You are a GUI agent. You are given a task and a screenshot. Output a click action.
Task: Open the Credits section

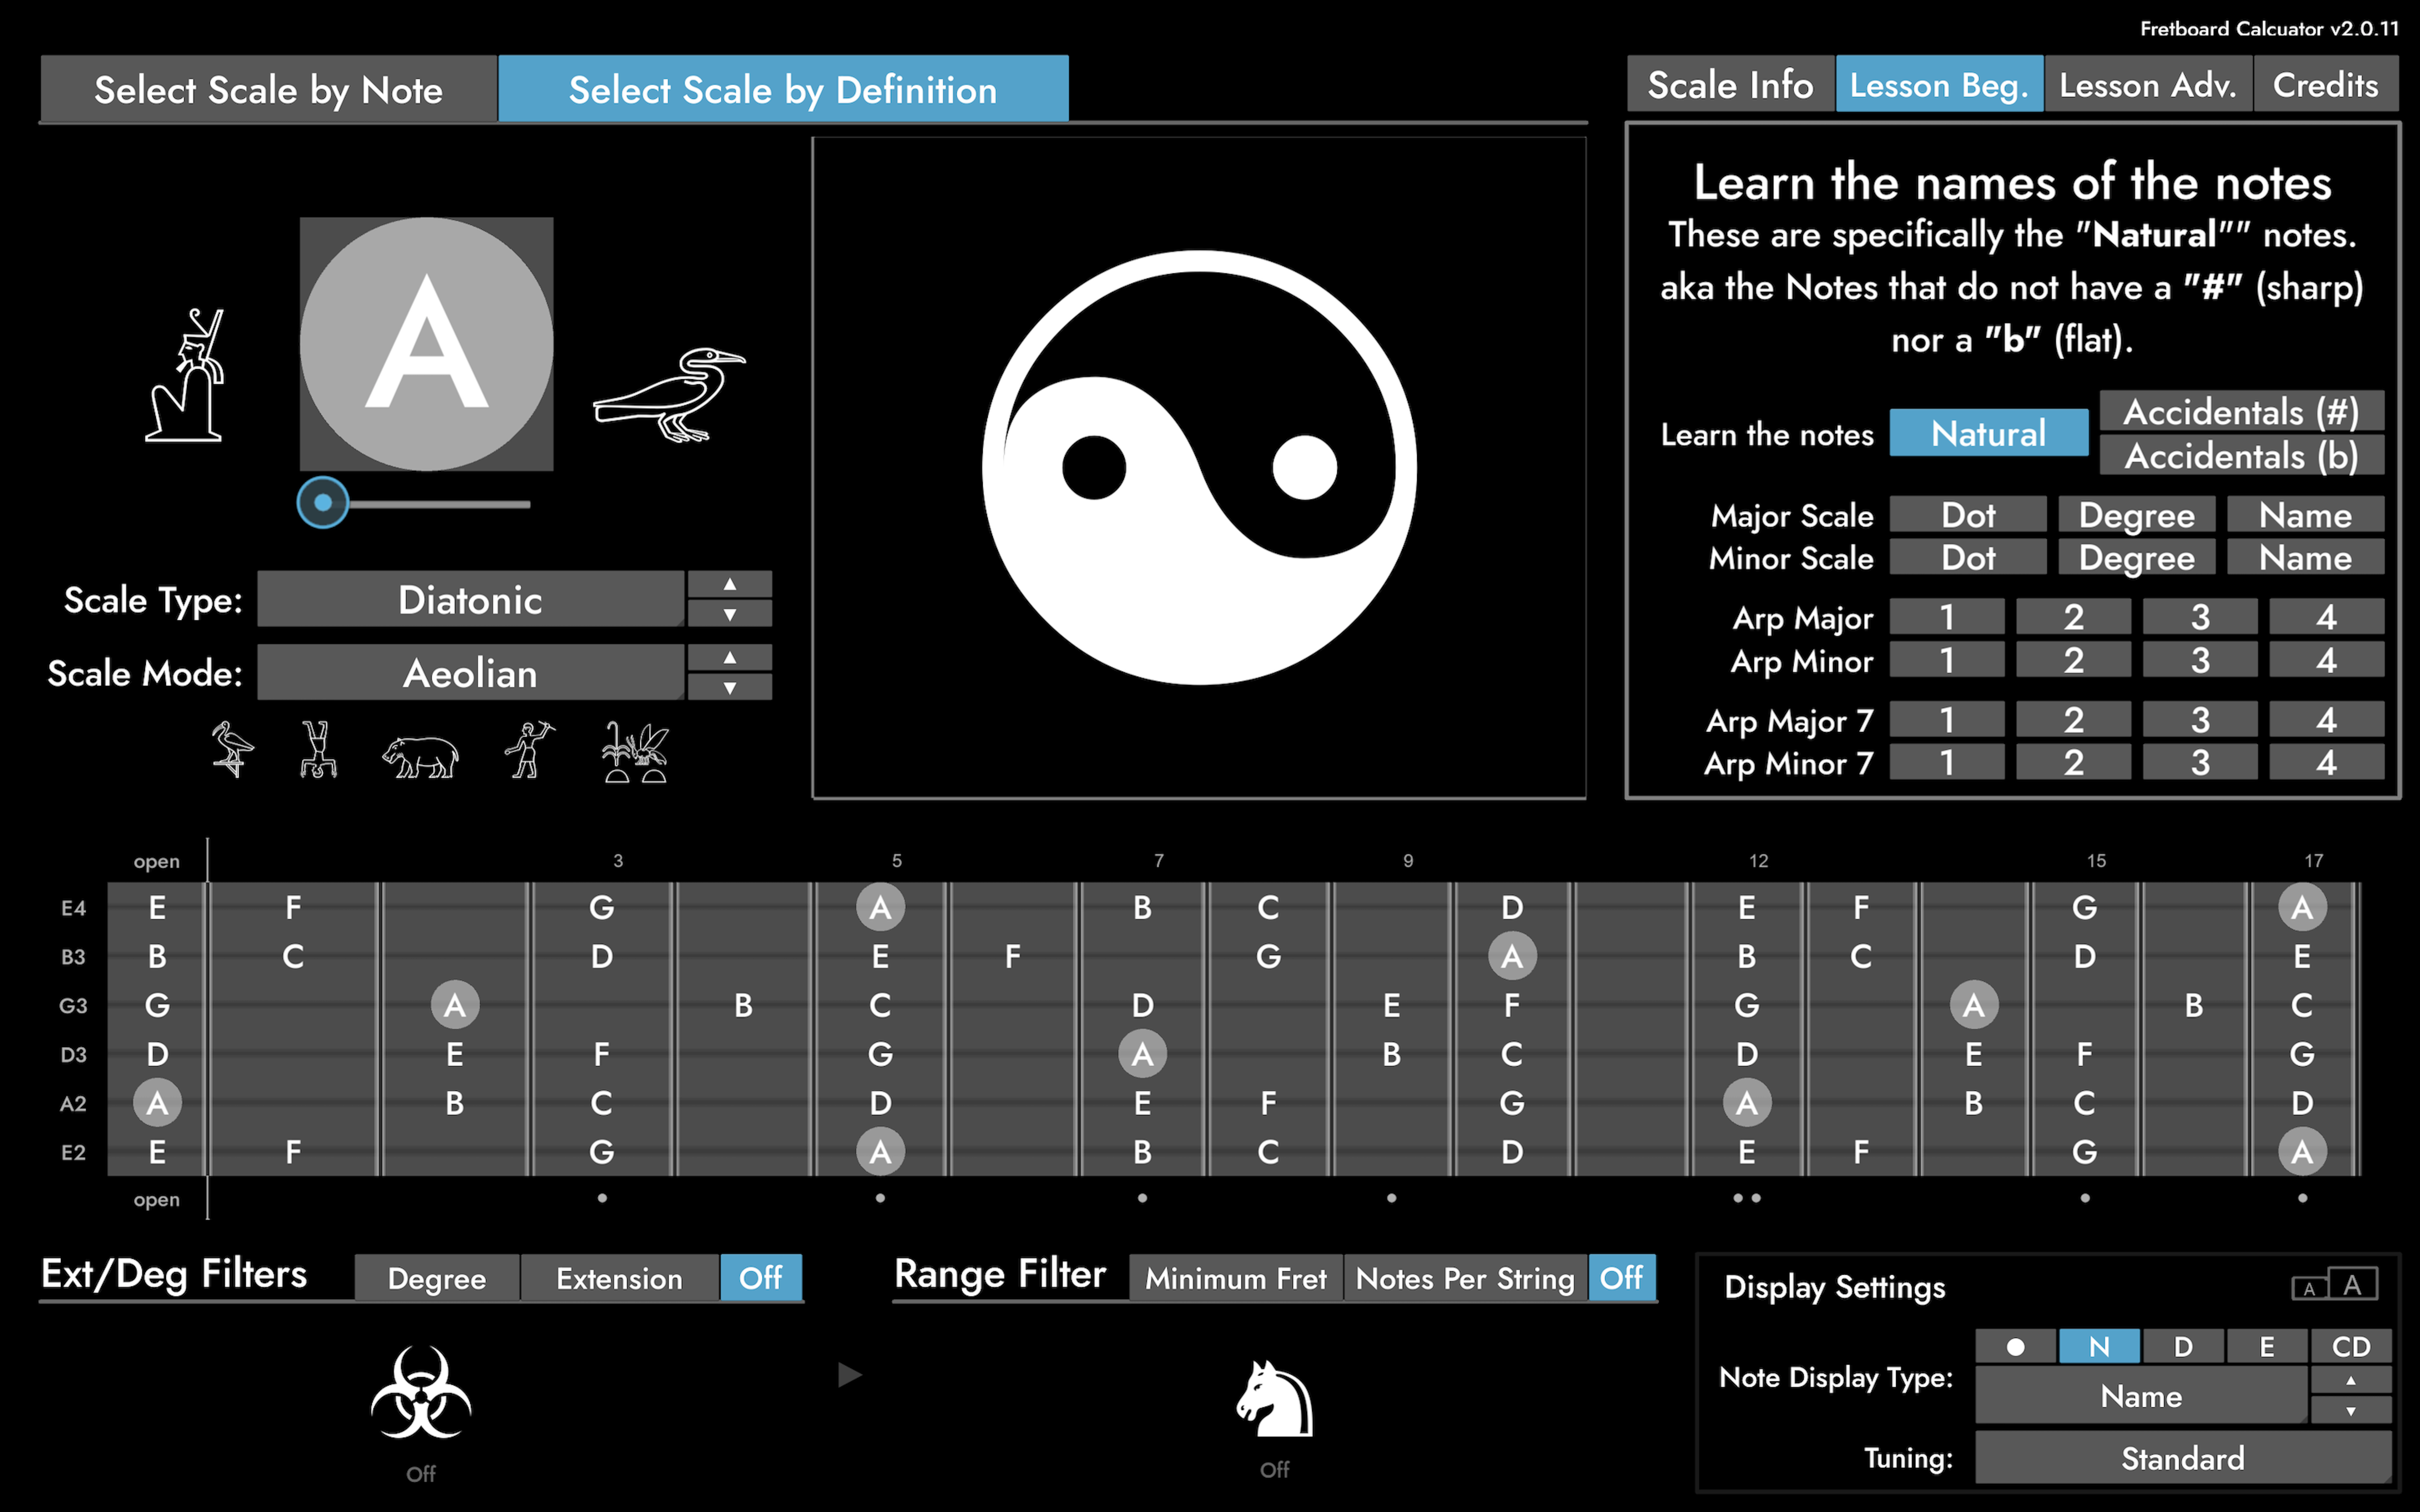[2326, 84]
